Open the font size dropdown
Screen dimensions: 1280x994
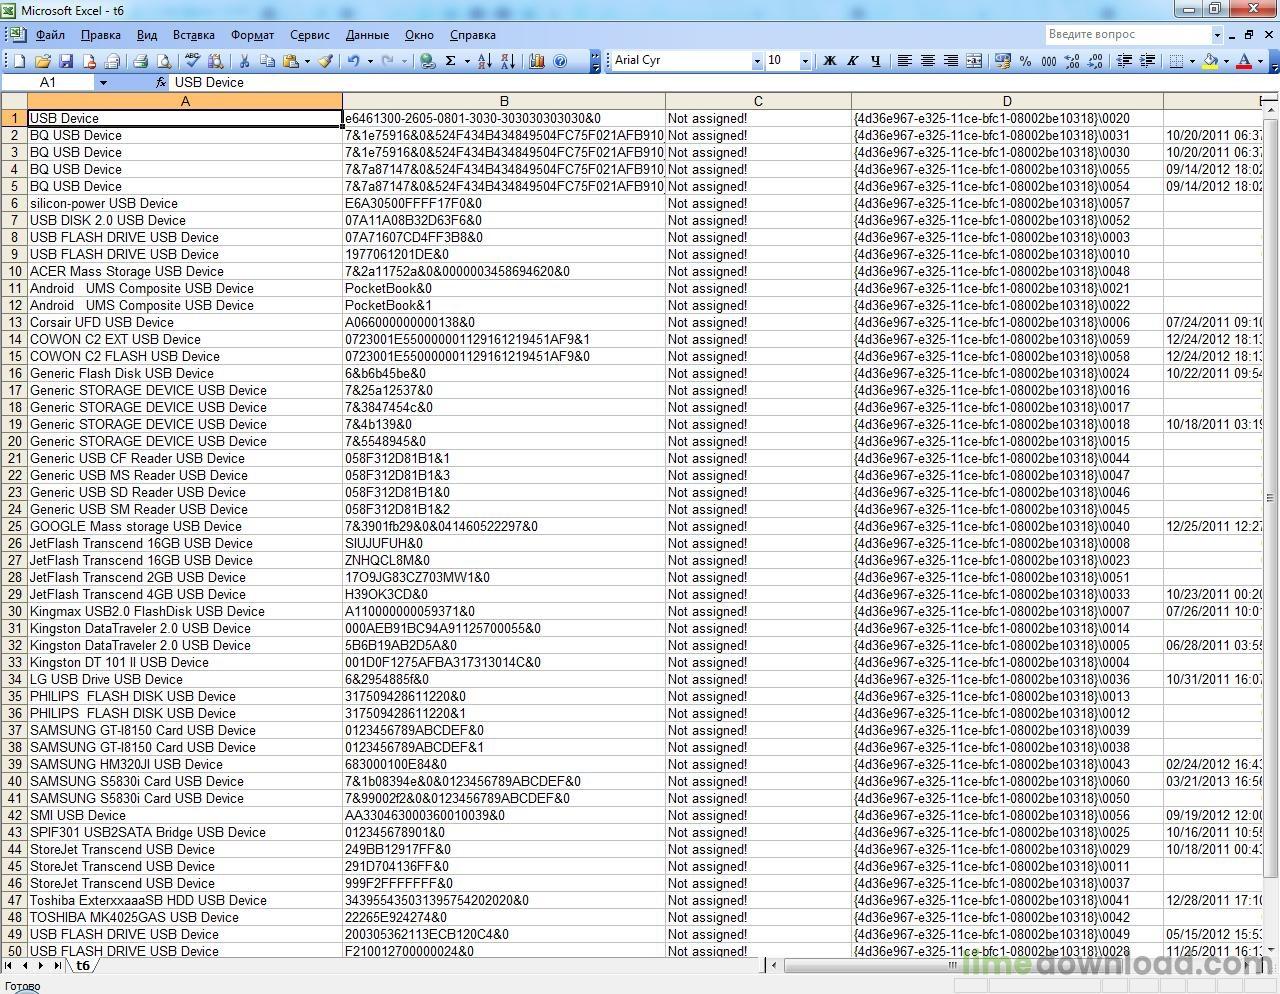[805, 61]
